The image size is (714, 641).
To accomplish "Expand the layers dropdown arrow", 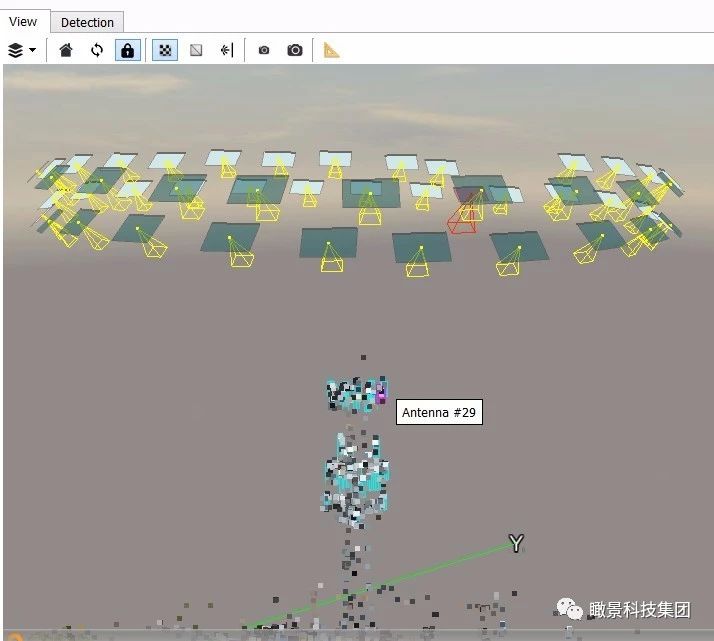I will (33, 50).
